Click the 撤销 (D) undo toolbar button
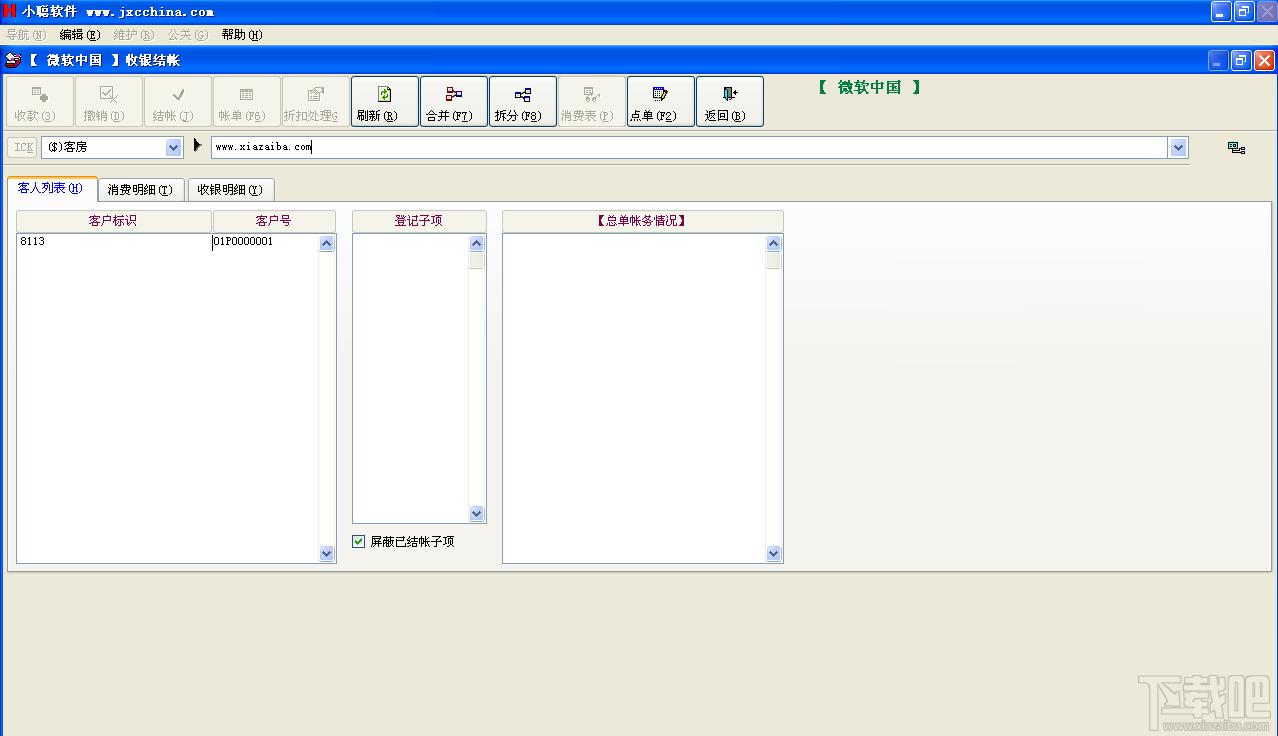Image resolution: width=1278 pixels, height=736 pixels. 109,102
